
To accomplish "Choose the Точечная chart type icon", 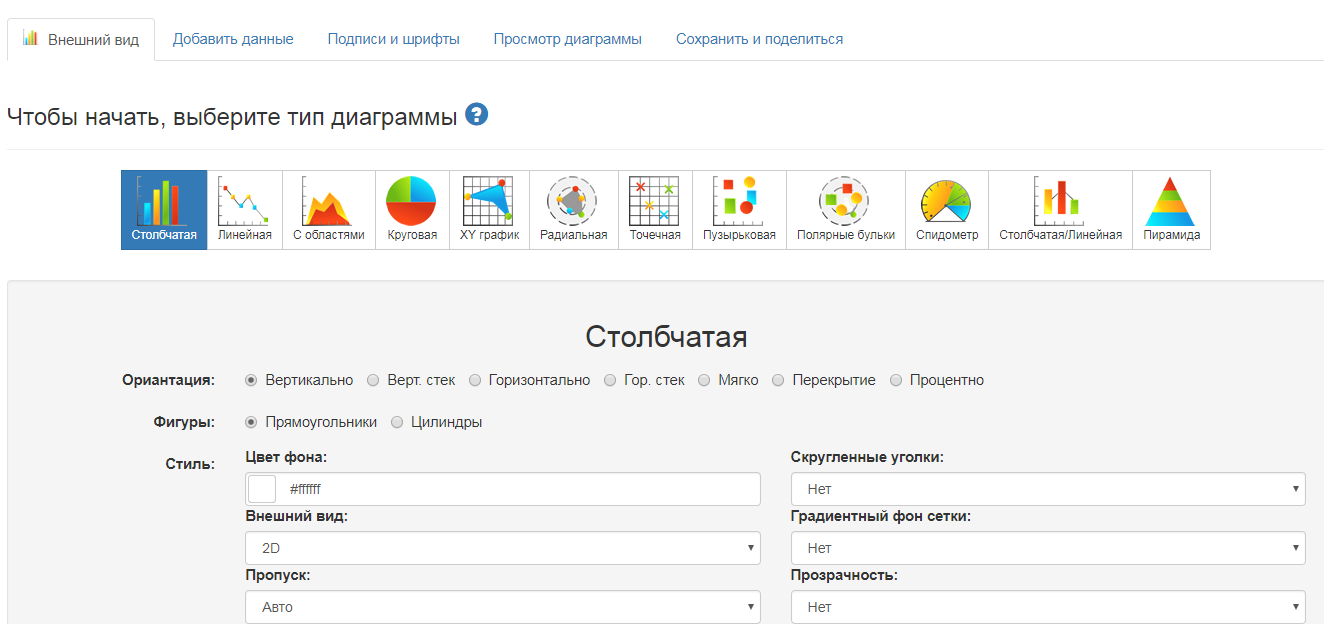I will click(655, 208).
